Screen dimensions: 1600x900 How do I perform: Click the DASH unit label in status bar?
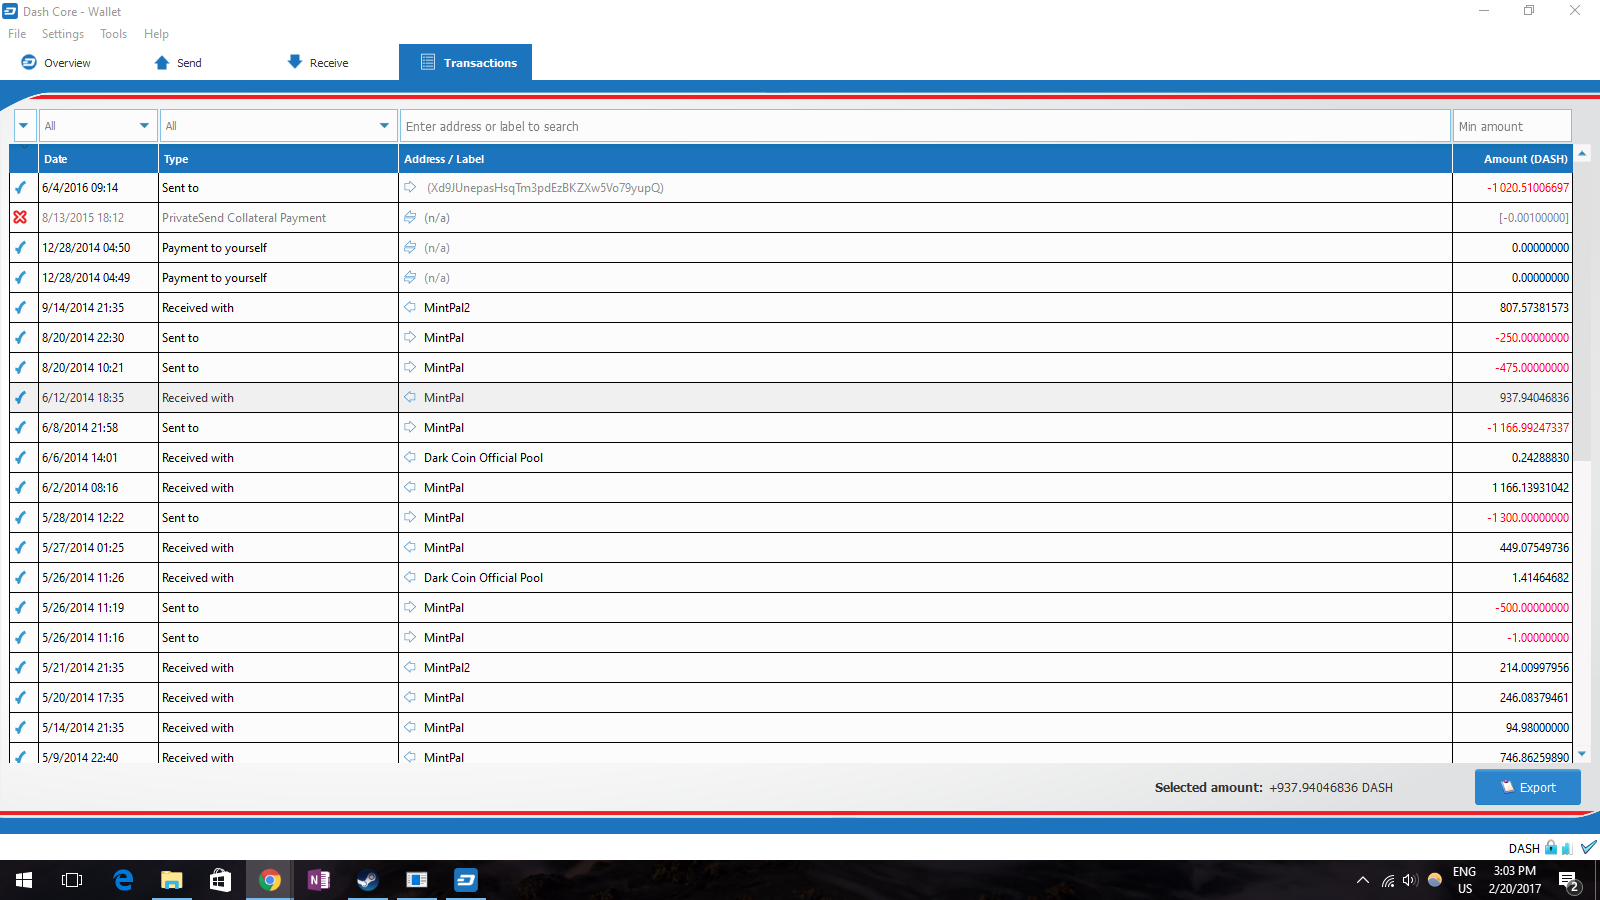coord(1524,848)
